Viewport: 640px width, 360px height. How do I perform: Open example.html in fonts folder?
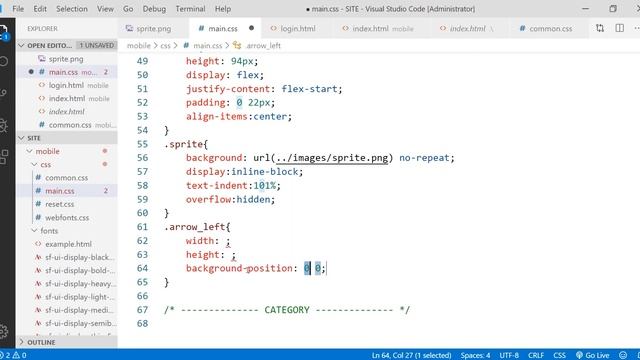[x=68, y=244]
